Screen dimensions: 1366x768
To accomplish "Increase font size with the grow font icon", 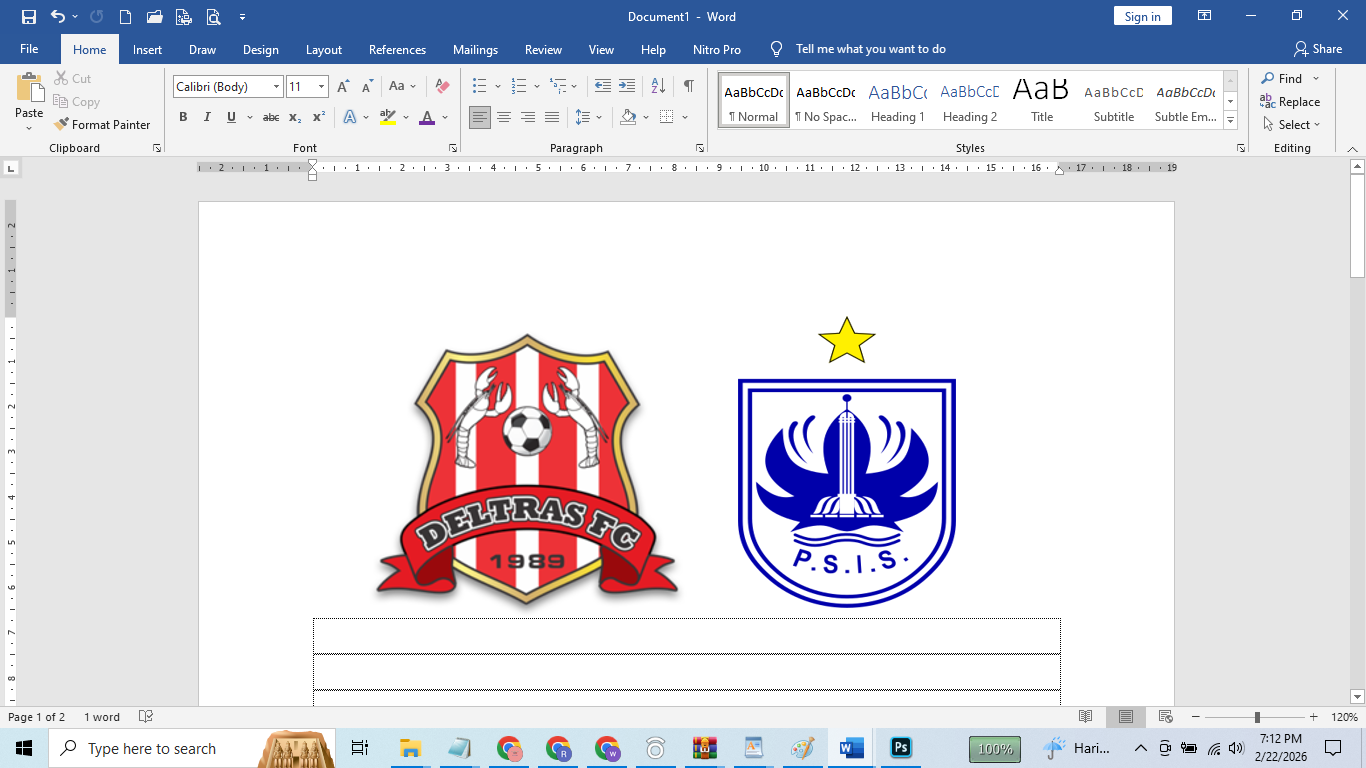I will 343,87.
